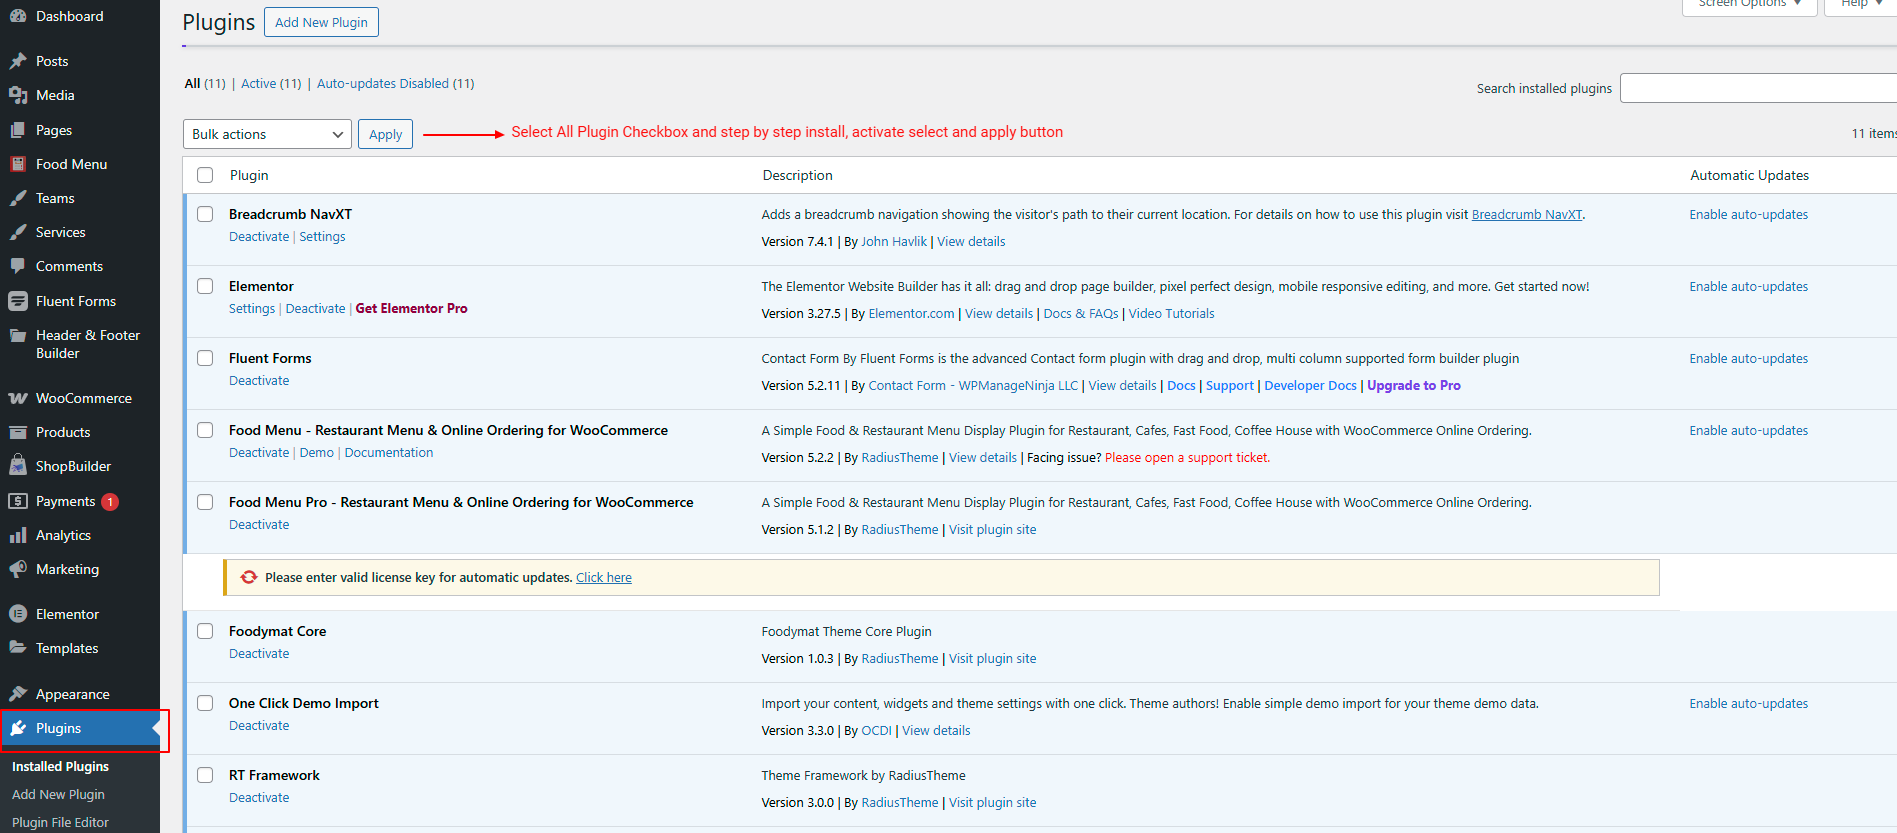
Task: Open the Installed Plugins submenu item
Action: [60, 766]
